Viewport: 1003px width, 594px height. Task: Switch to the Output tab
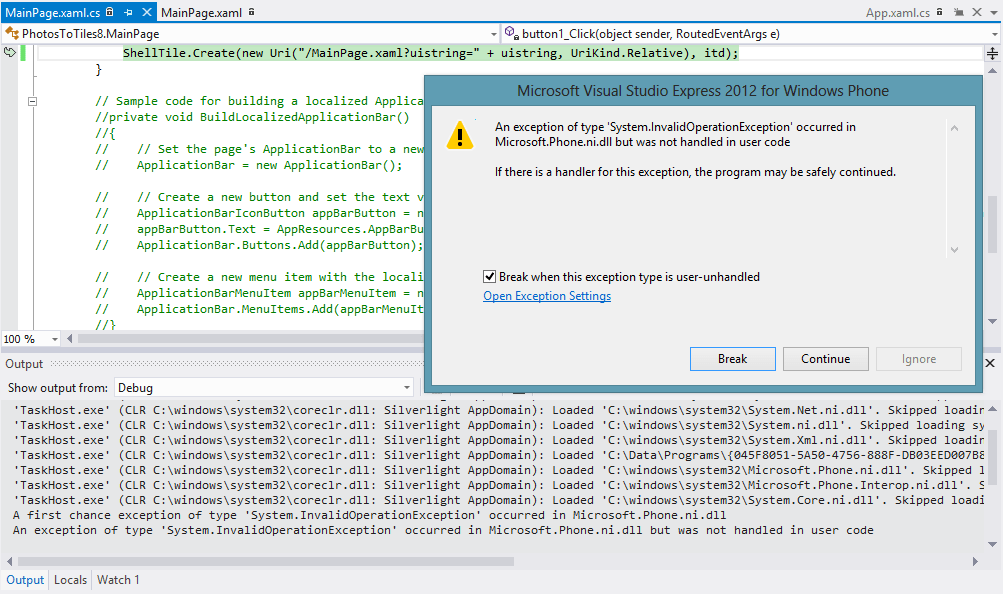[25, 580]
